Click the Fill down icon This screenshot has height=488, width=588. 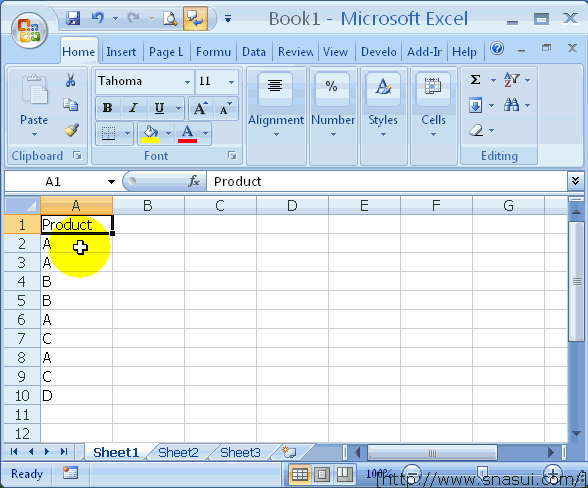475,105
